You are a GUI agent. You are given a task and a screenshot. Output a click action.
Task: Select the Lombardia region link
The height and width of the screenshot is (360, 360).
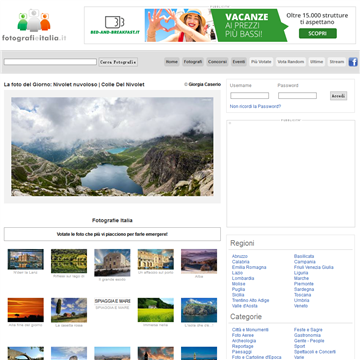pos(243,278)
